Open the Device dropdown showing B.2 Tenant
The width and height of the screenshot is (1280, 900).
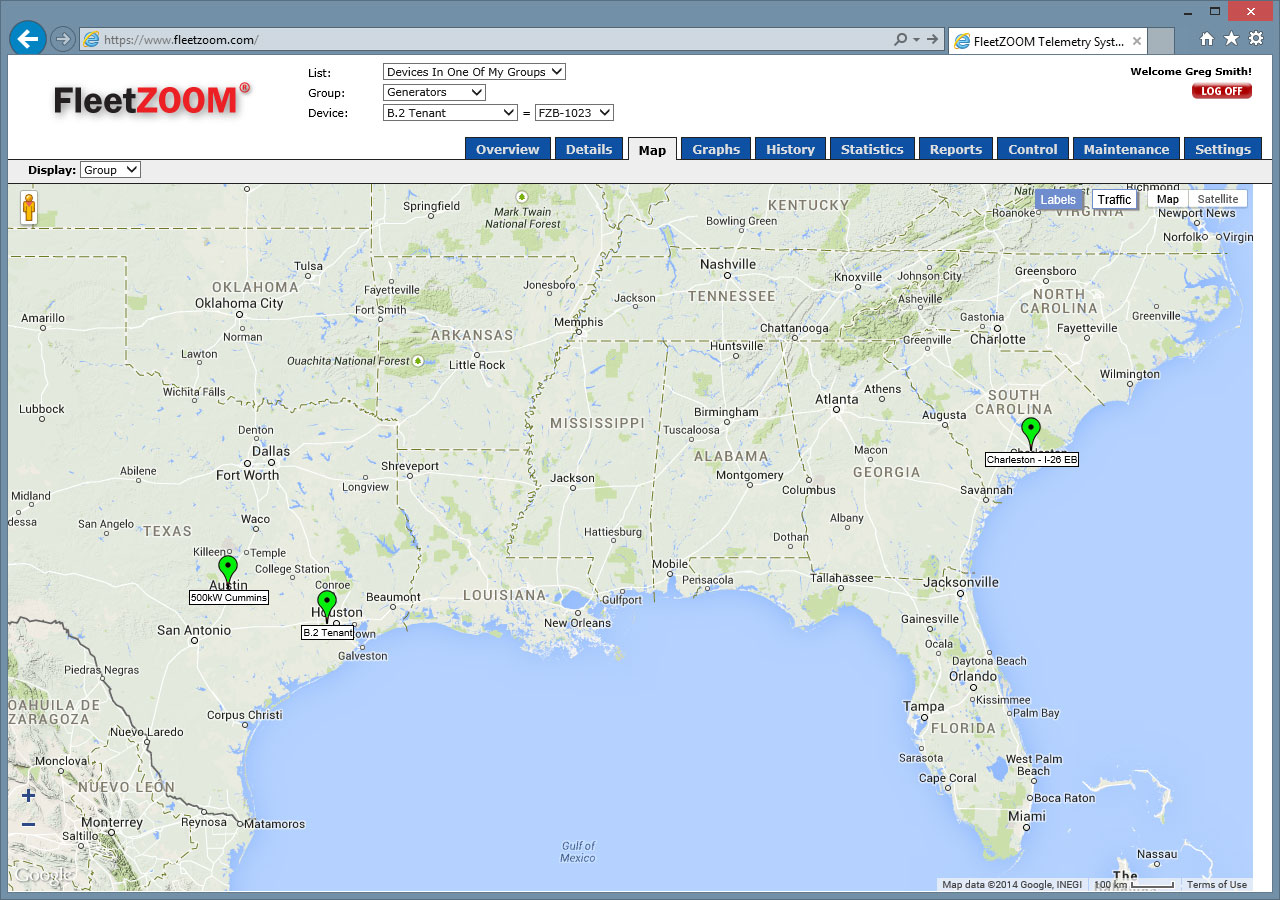450,113
